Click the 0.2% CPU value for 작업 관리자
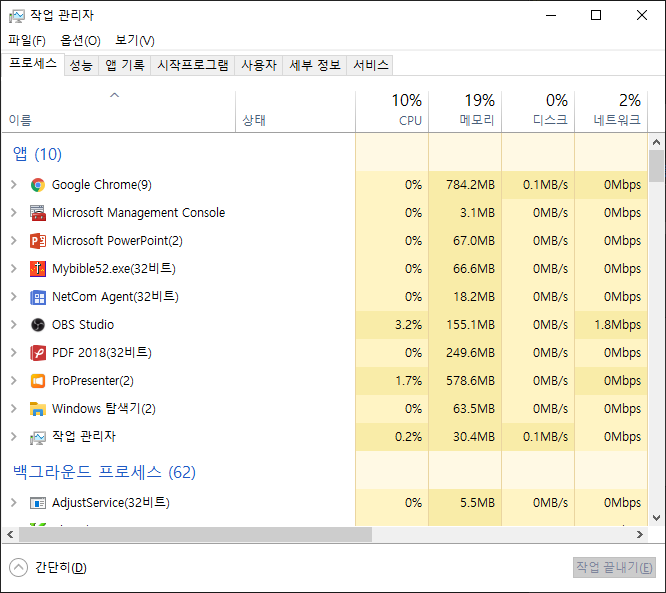This screenshot has width=666, height=593. tap(408, 437)
